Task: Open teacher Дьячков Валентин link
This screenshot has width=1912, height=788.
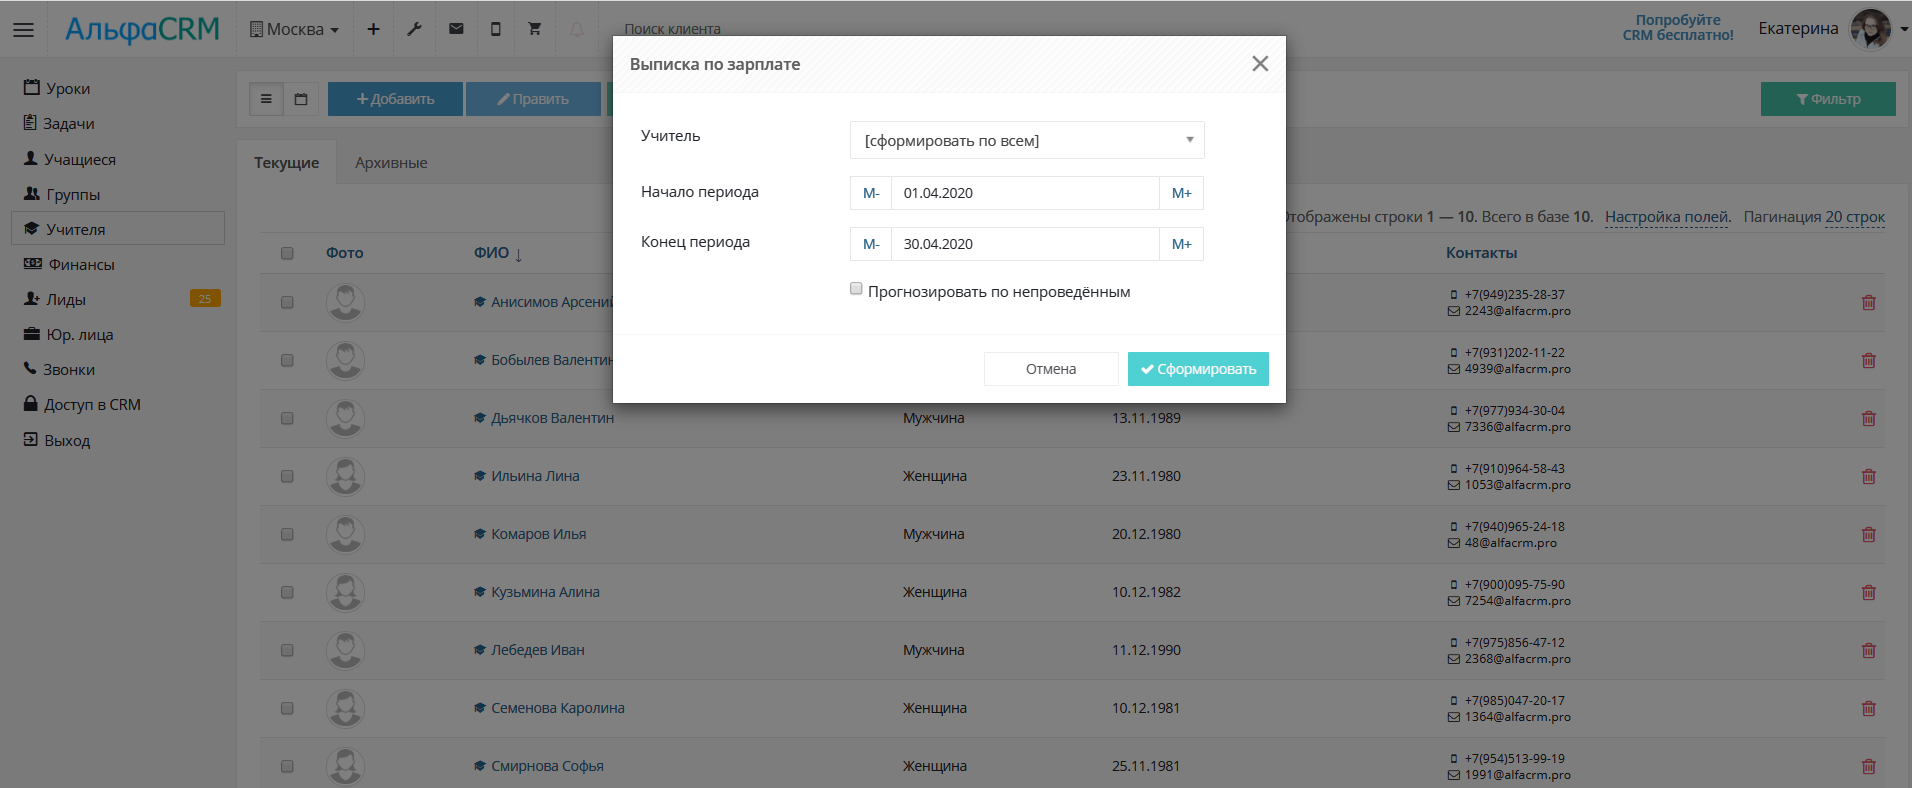Action: tap(552, 418)
